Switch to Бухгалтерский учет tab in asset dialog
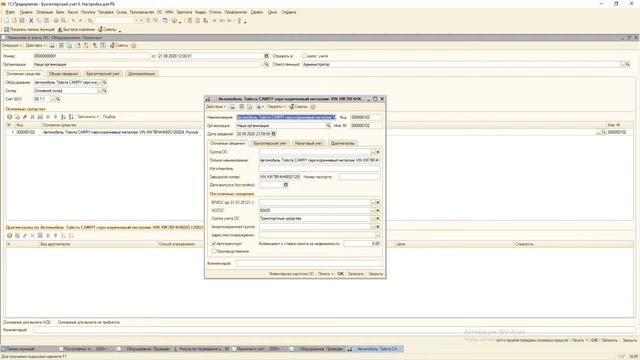This screenshot has width=640, height=360. 270,143
